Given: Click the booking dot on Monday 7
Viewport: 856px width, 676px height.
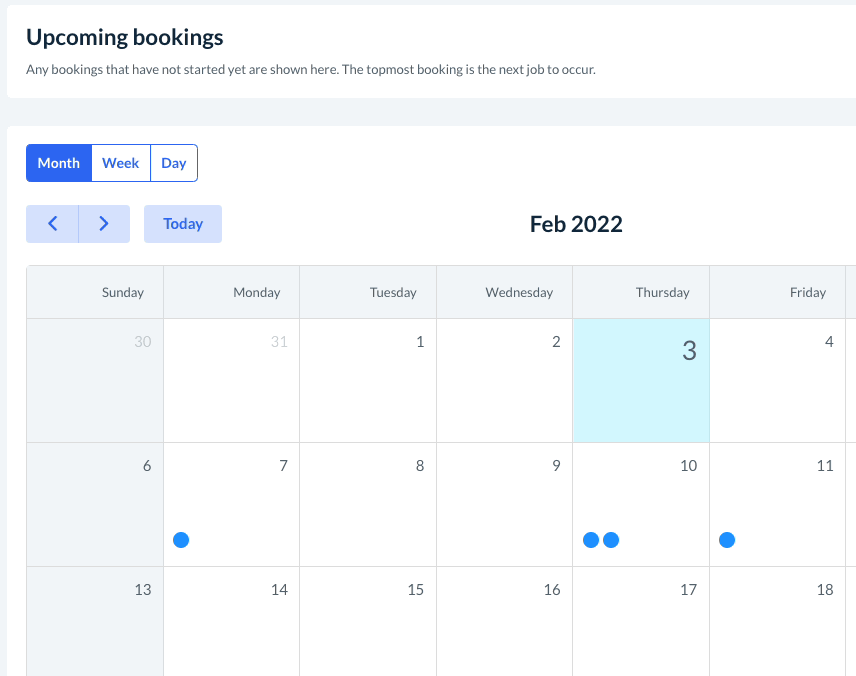Looking at the screenshot, I should [181, 540].
